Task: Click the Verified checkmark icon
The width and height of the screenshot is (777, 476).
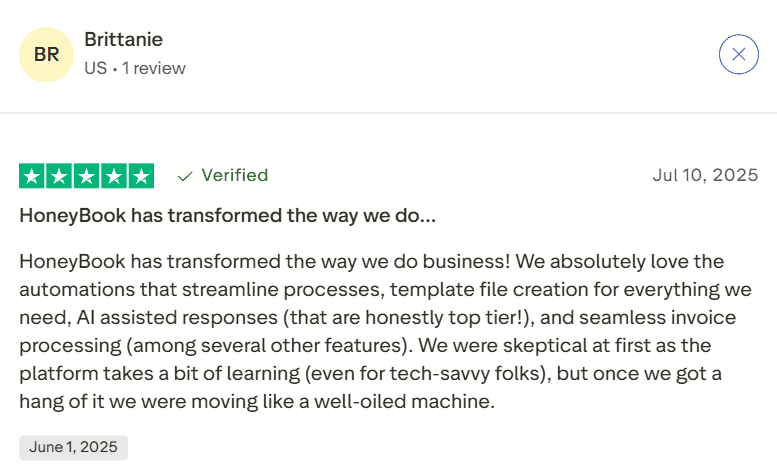Action: (185, 176)
